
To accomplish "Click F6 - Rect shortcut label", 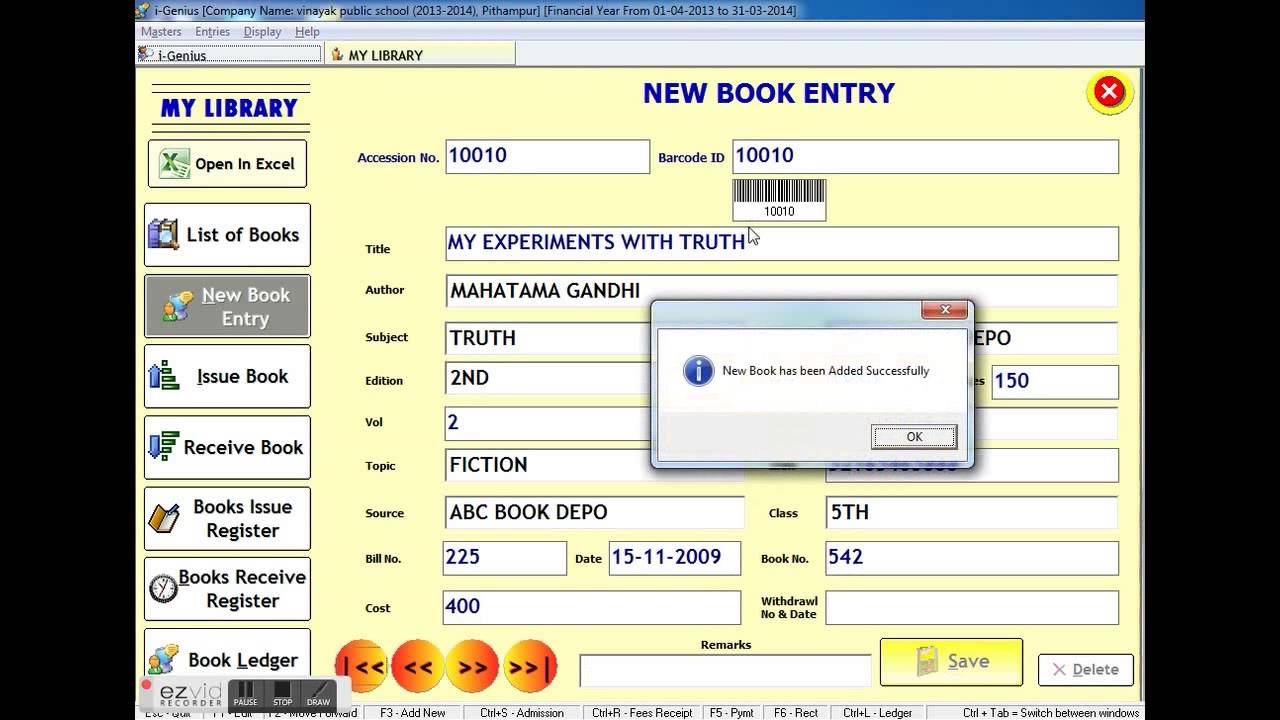I will 796,713.
